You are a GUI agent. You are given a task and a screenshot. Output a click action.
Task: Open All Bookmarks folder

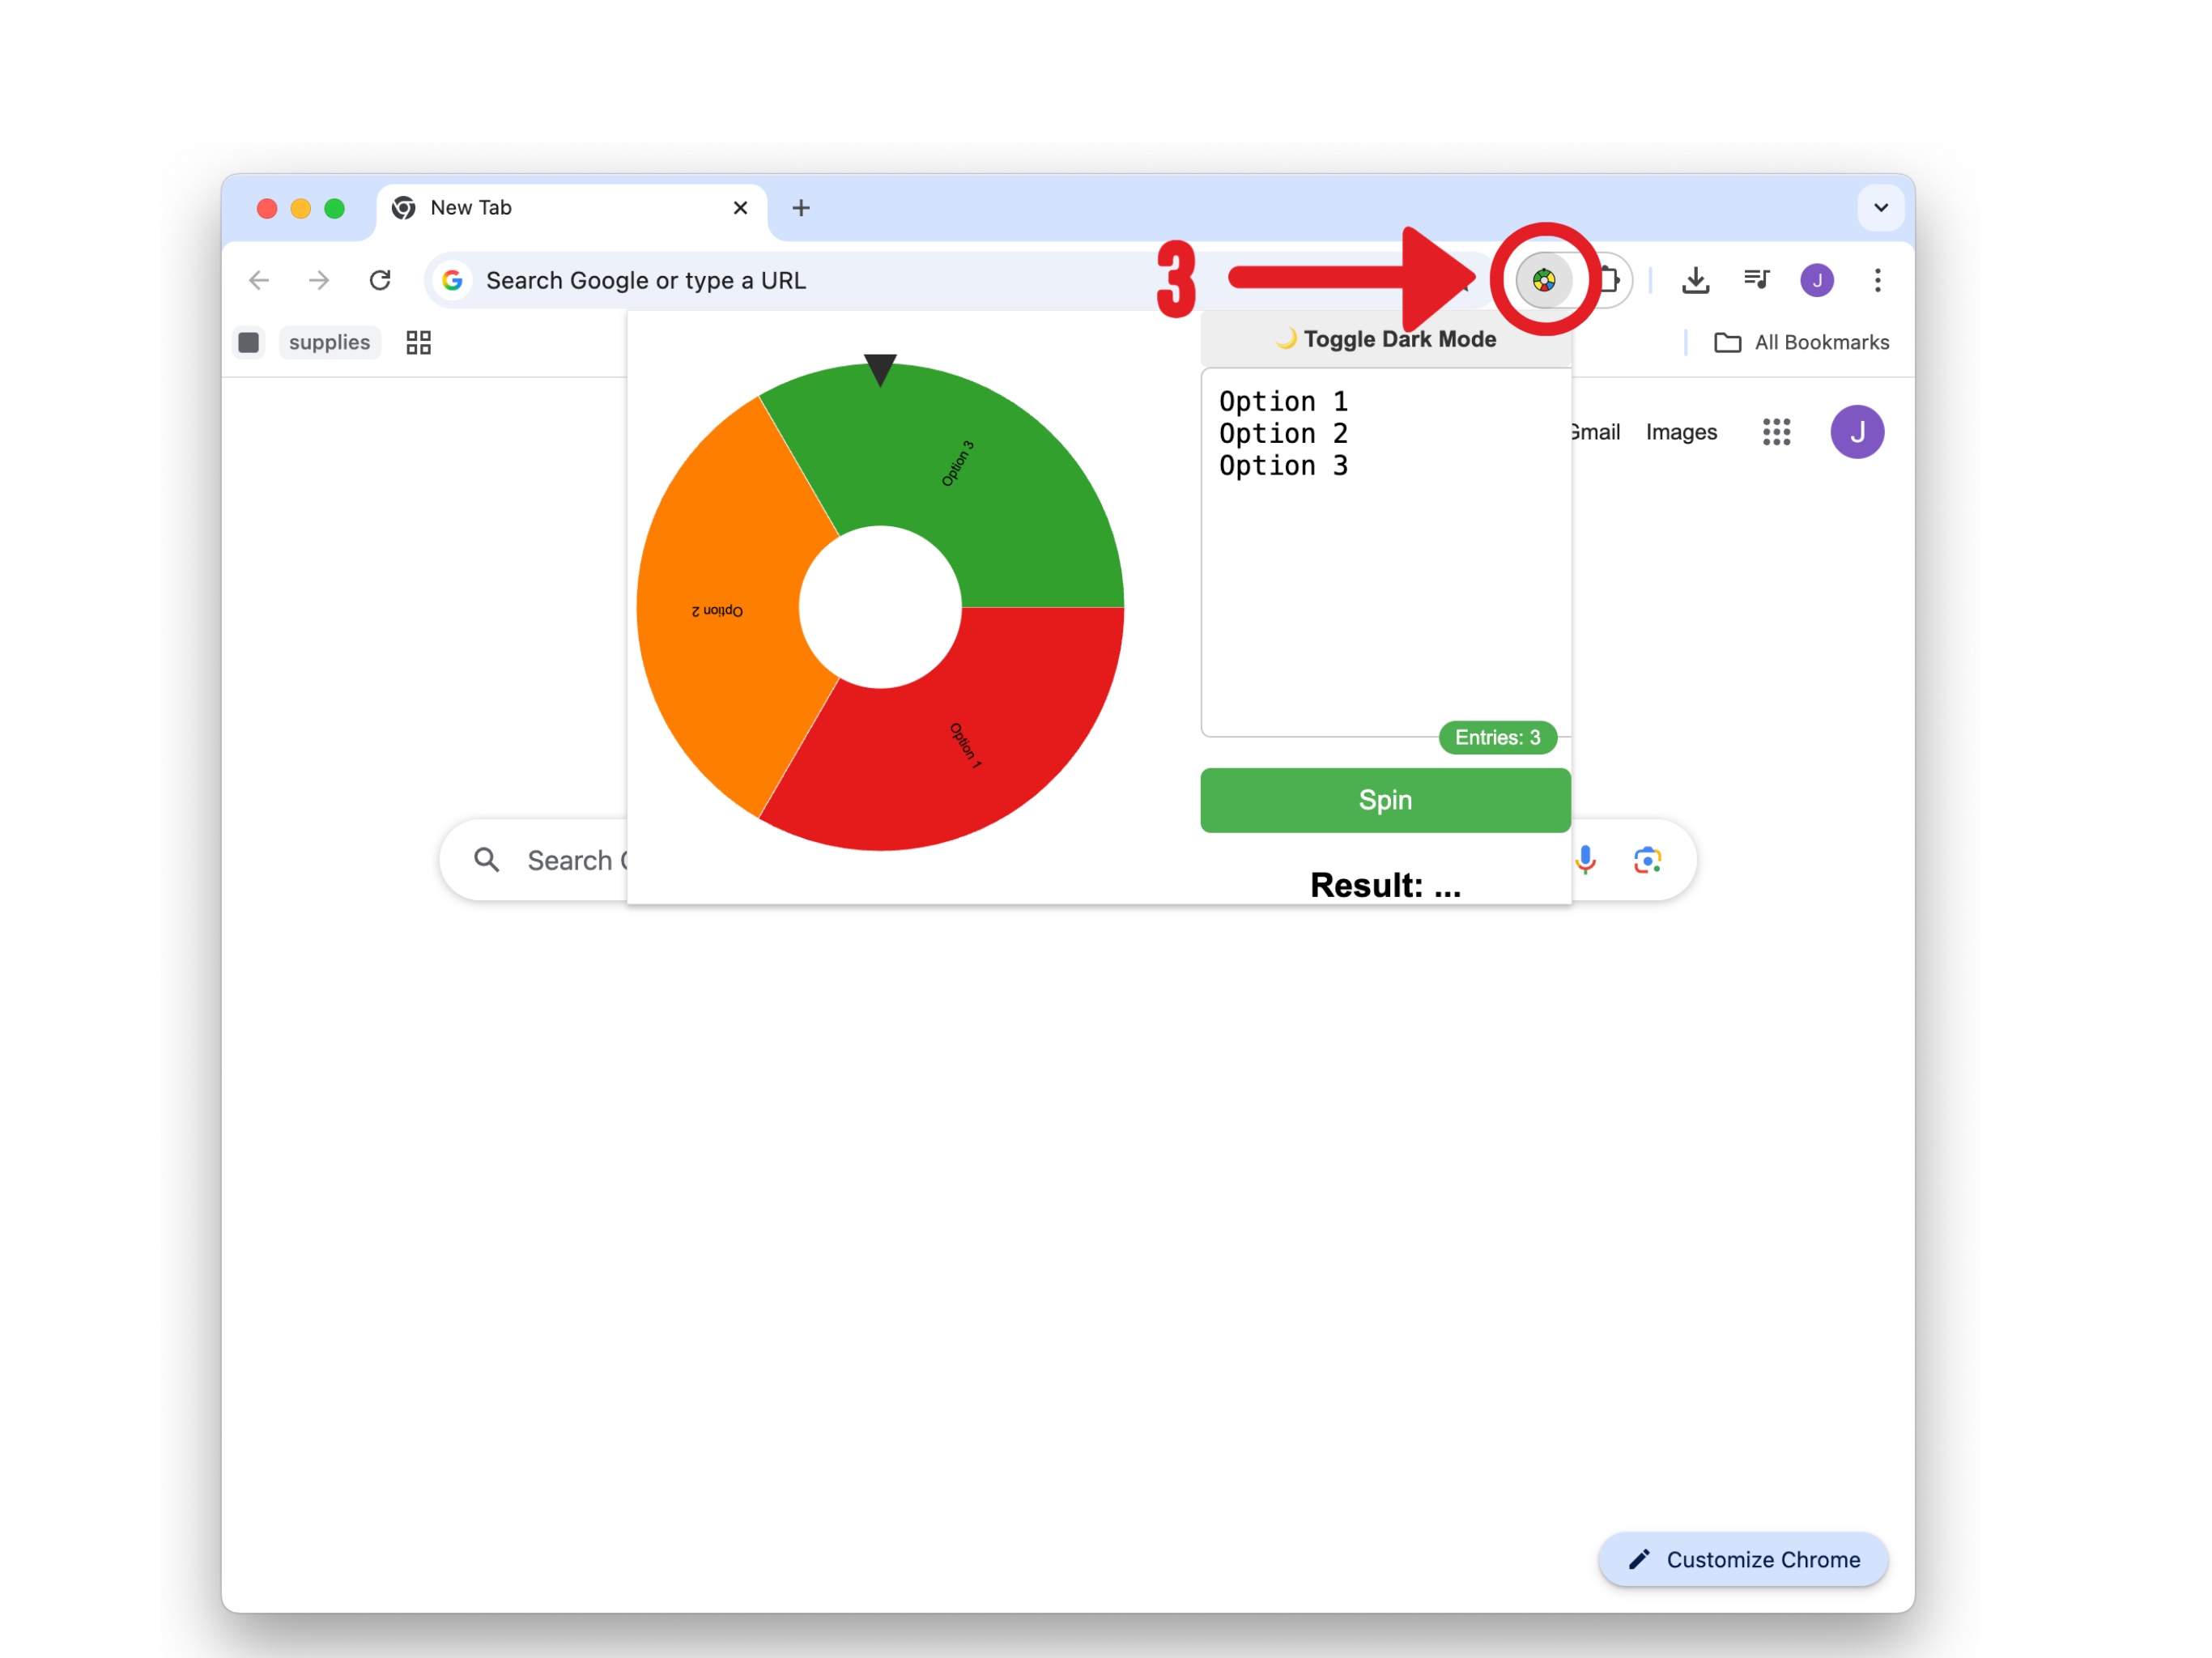[x=1802, y=342]
